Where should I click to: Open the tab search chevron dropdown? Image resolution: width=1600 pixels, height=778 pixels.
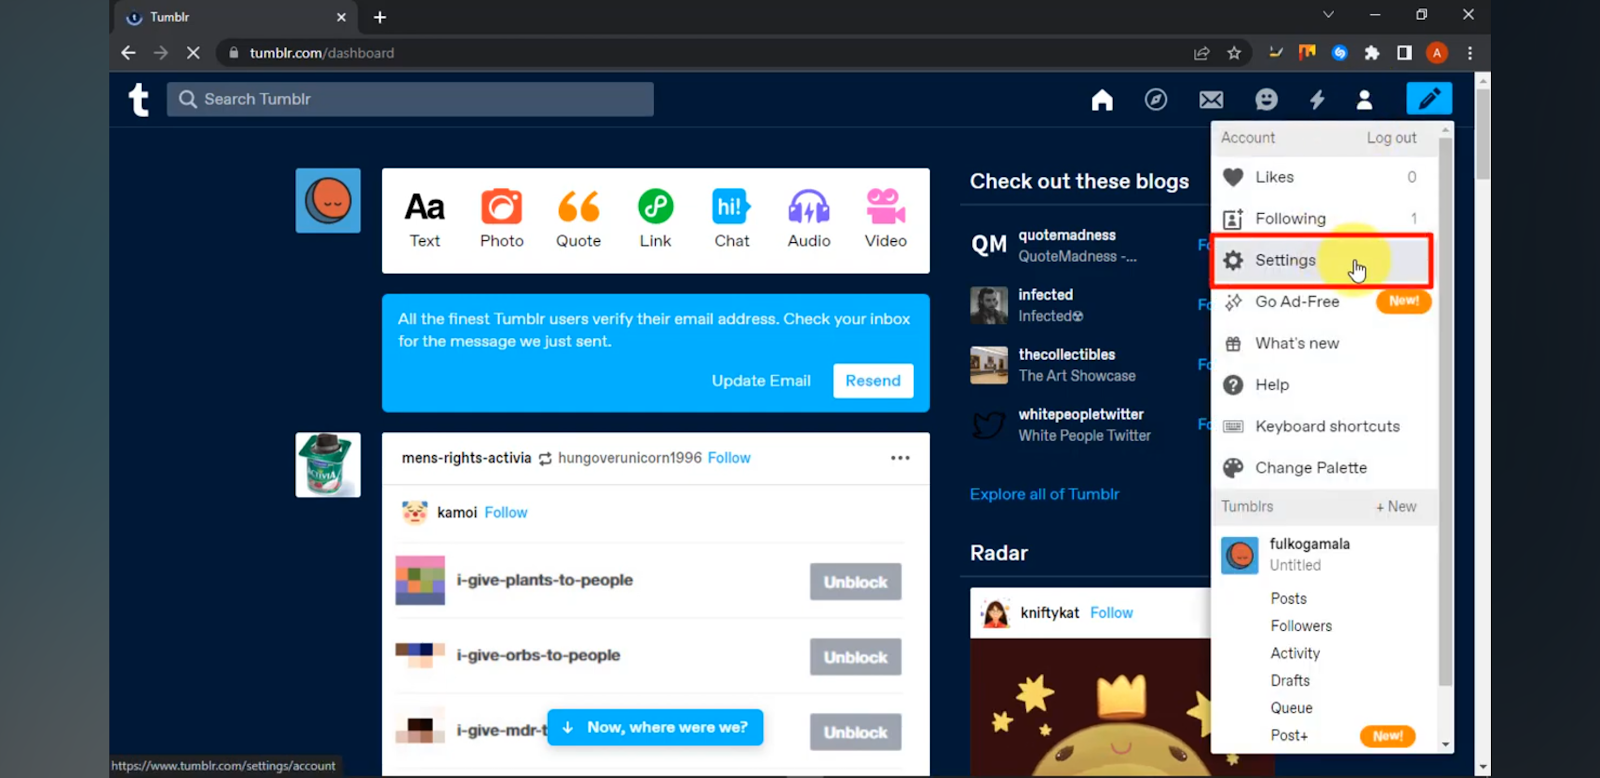pos(1328,15)
